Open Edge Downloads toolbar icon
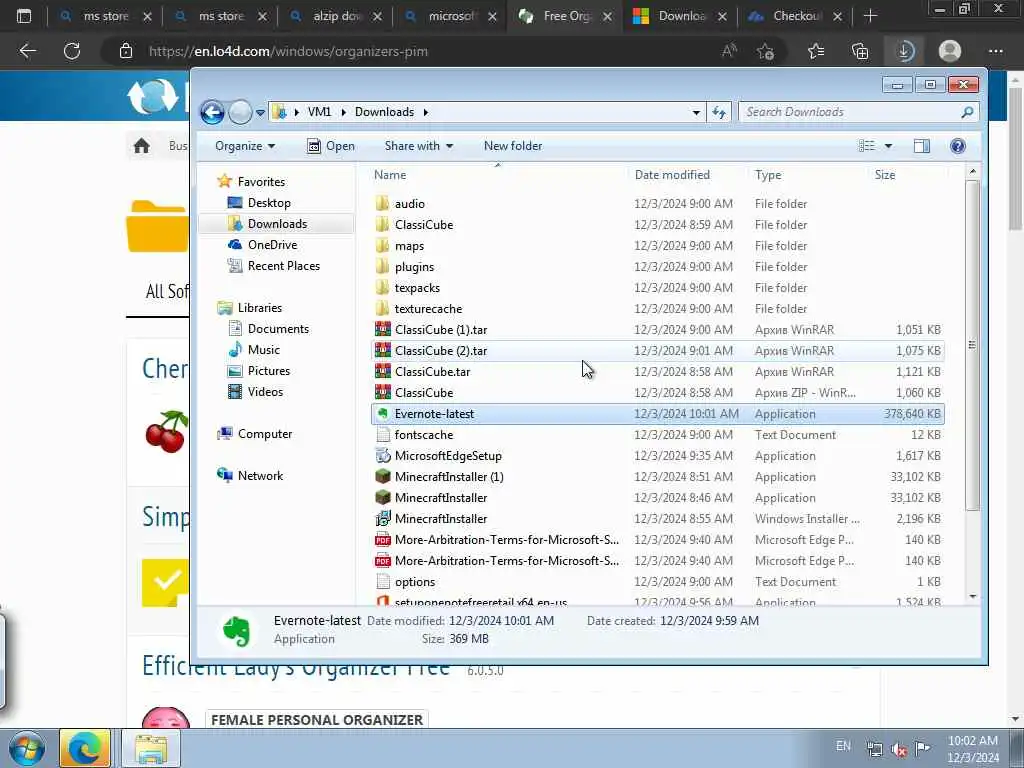Screen dimensions: 1024x768 click(x=904, y=51)
